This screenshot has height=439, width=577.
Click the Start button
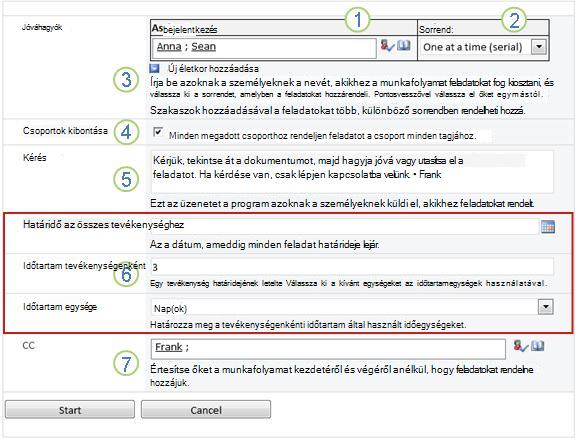pos(70,410)
